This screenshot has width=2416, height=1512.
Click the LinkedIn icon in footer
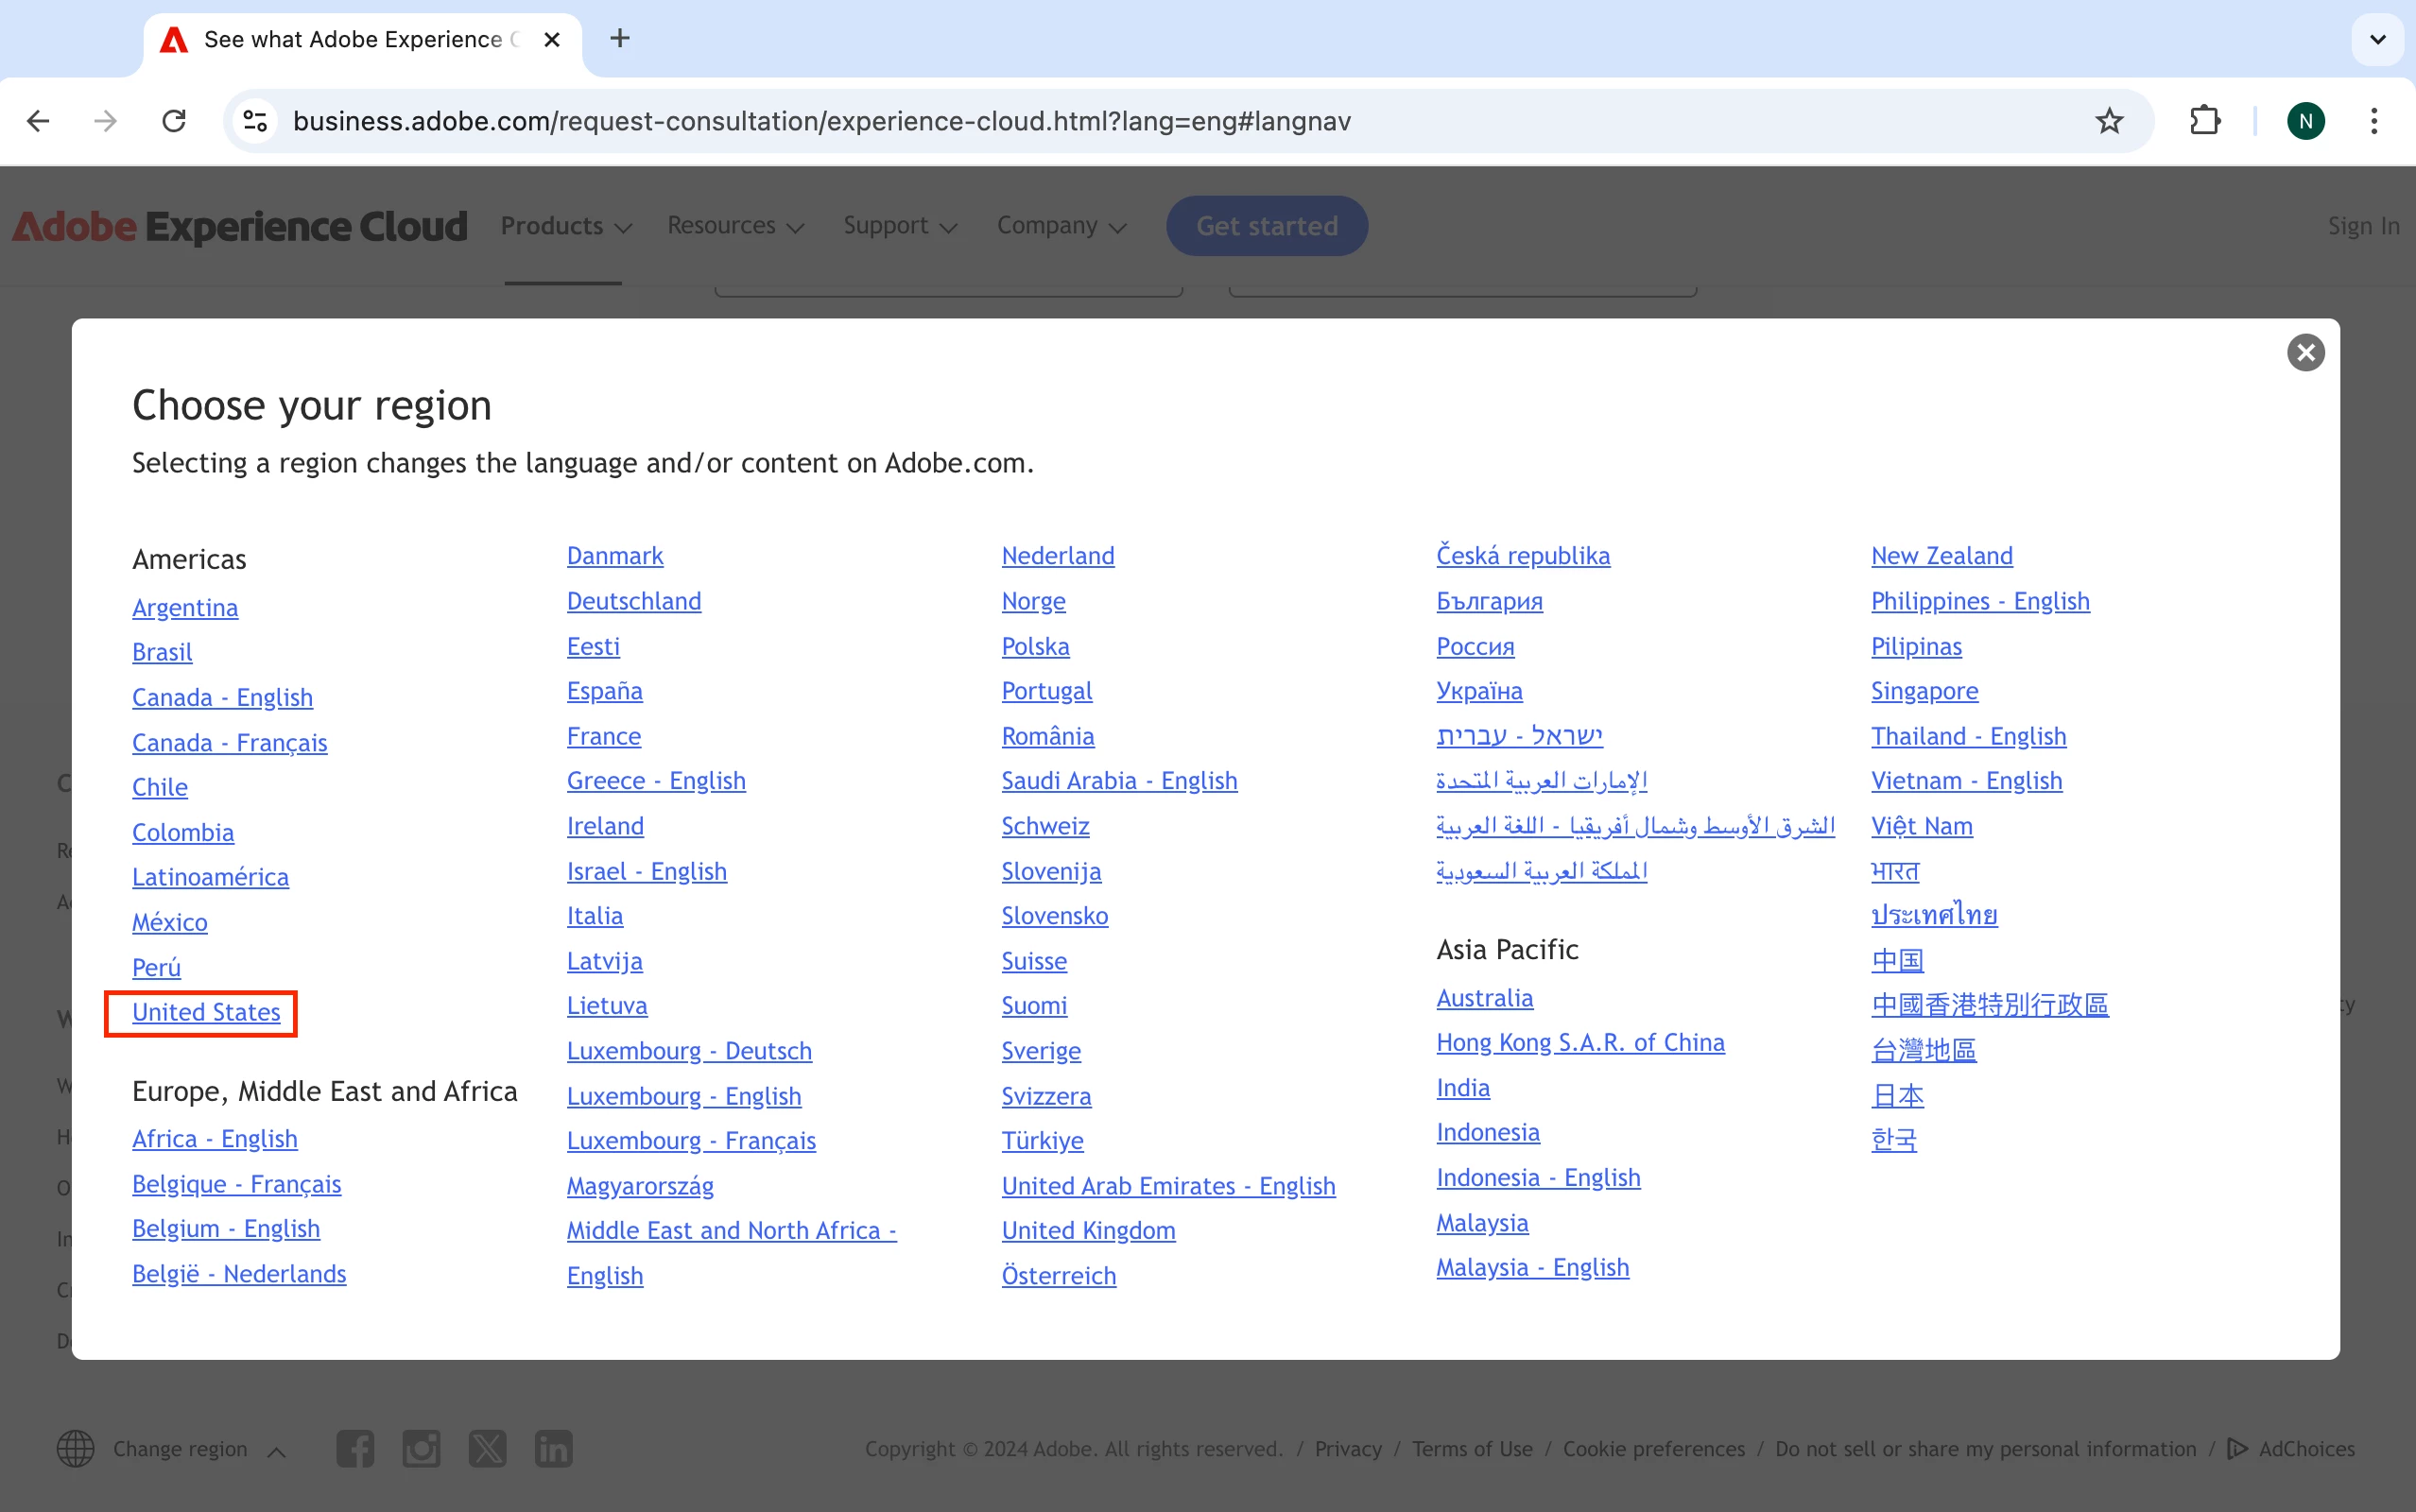553,1448
